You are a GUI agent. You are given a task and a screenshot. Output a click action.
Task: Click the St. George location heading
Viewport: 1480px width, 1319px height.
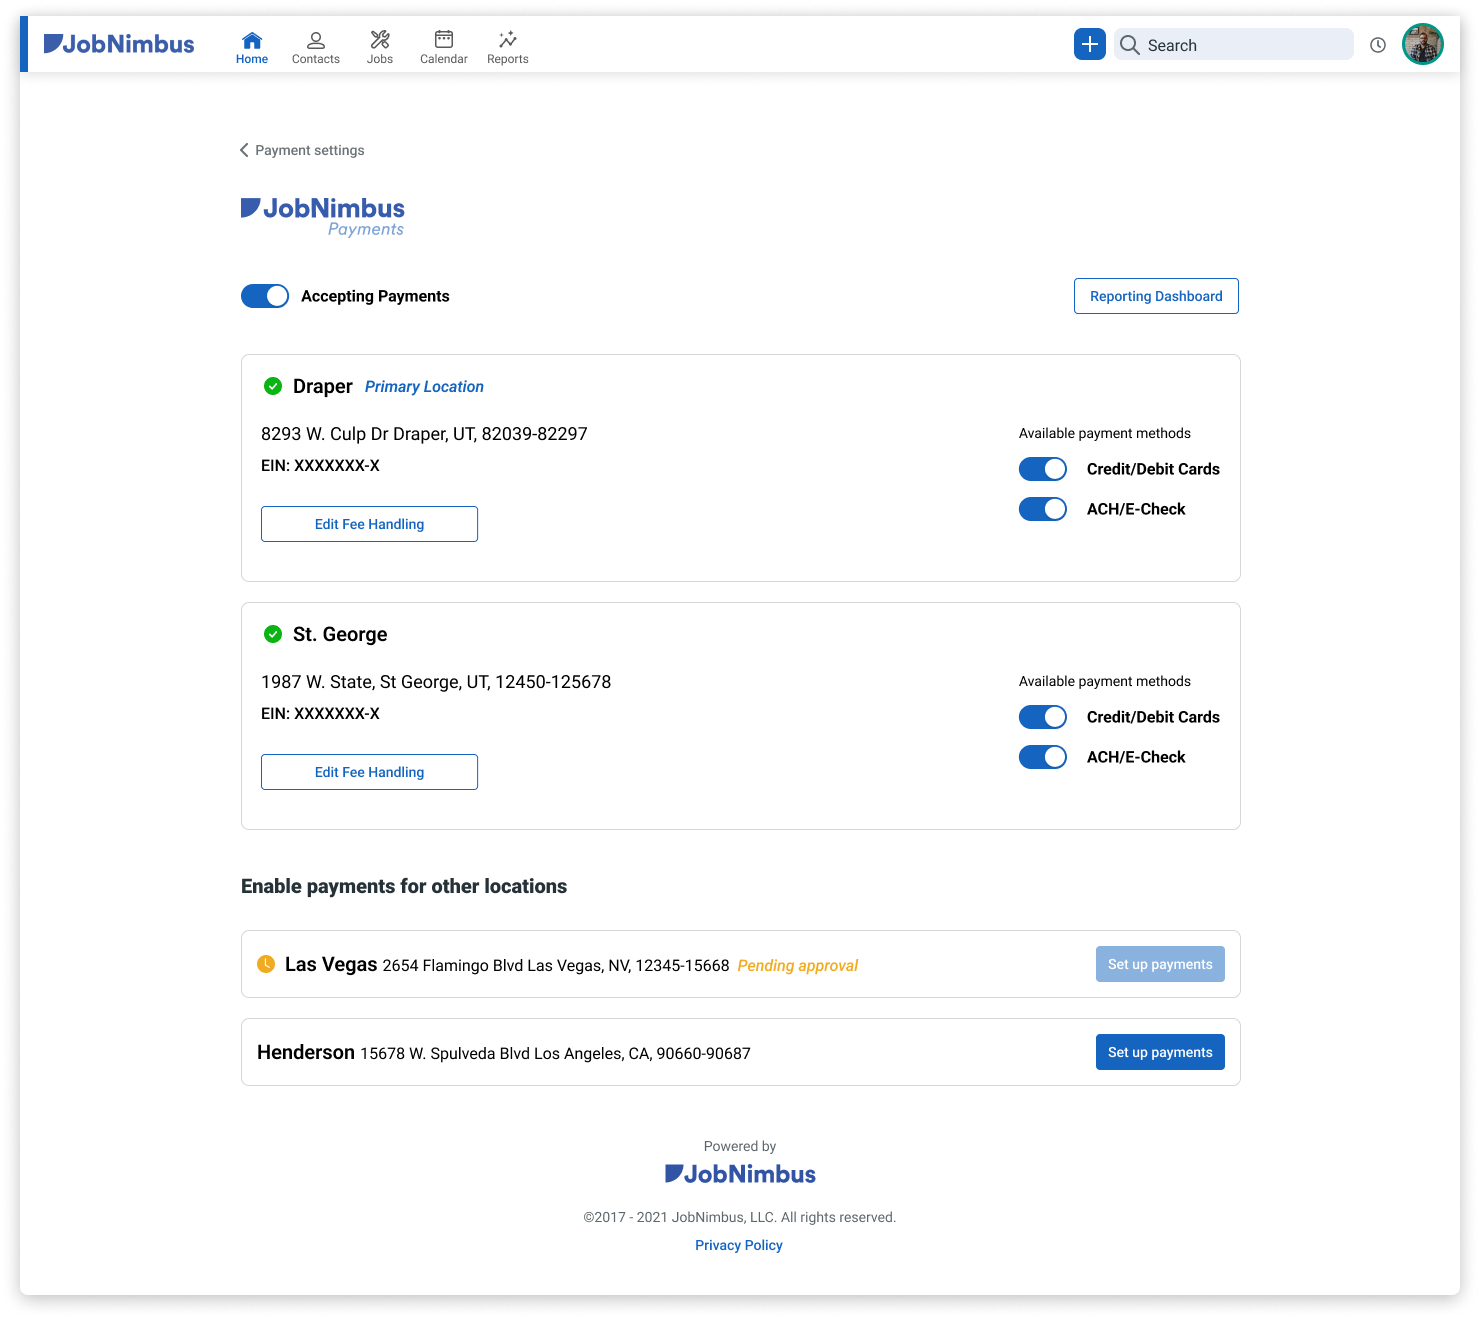coord(340,634)
